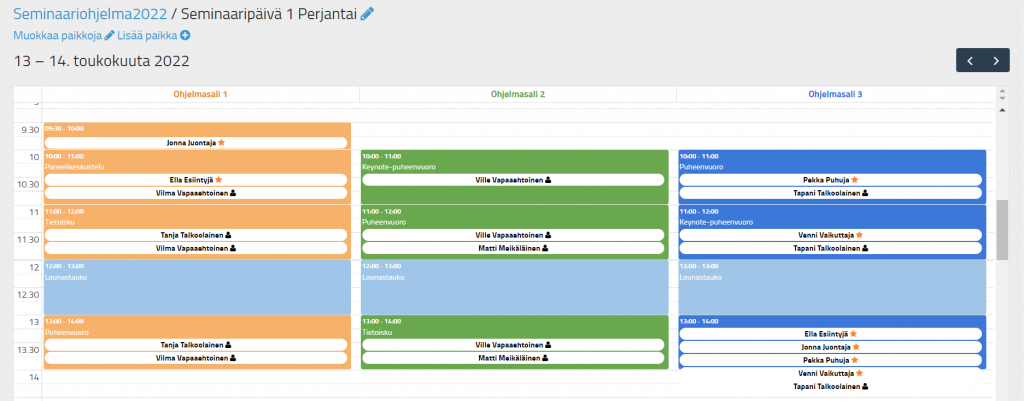This screenshot has height=401, width=1024.
Task: Click the pencil icon next to Muokkaa paikkoja
Action: (110, 36)
